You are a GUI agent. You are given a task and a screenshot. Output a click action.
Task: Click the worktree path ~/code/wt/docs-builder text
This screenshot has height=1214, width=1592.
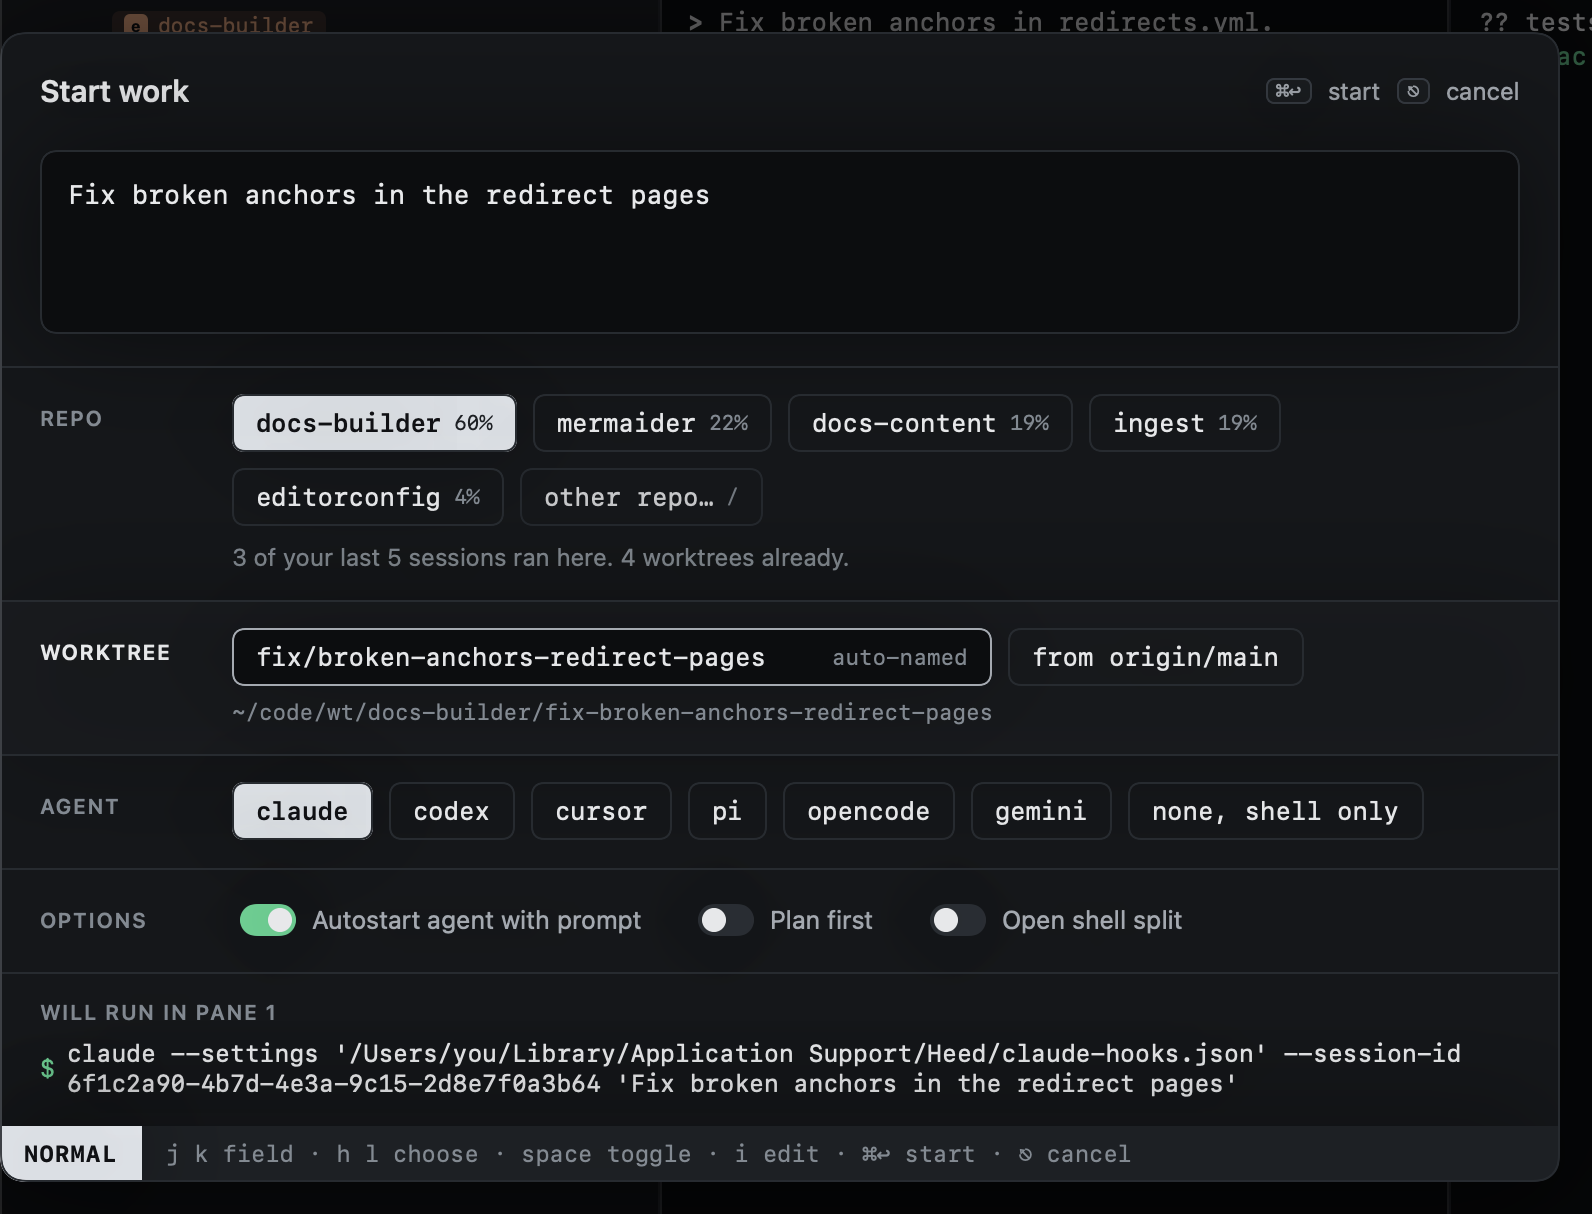pos(612,712)
